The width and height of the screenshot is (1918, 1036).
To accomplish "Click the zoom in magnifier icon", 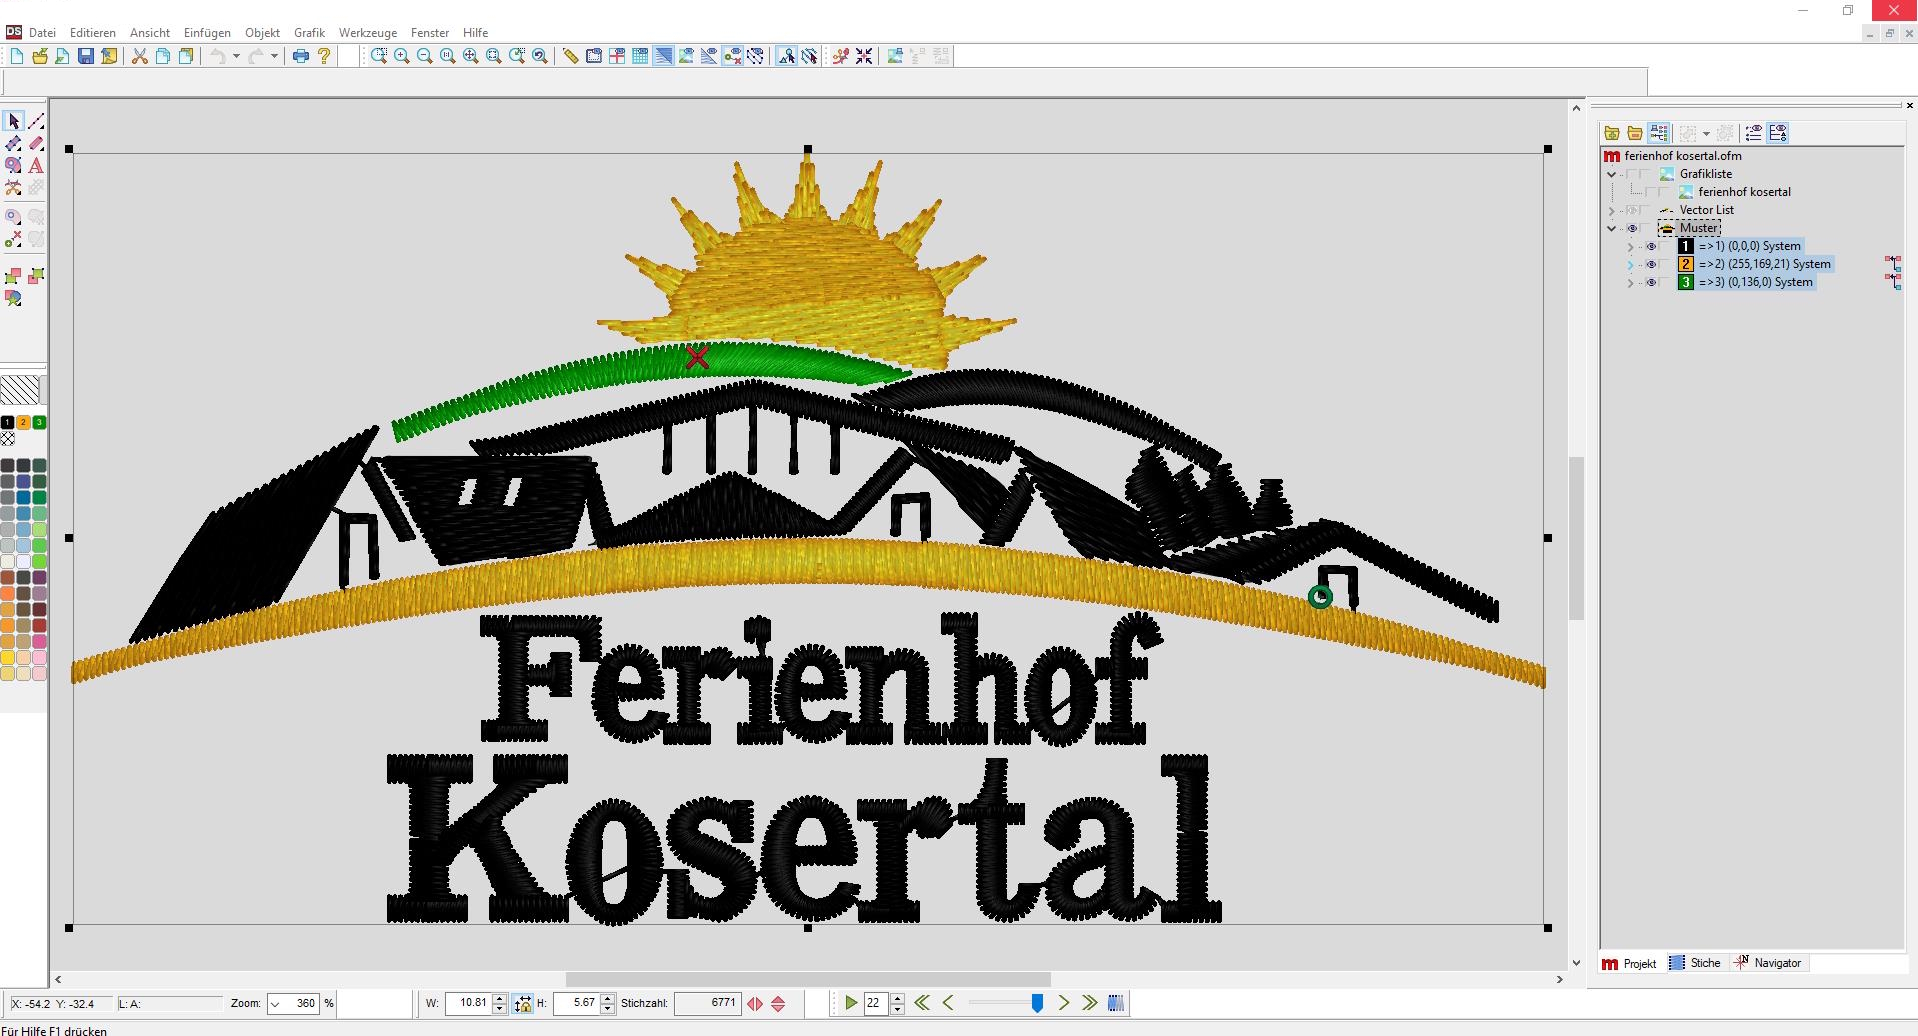I will pyautogui.click(x=402, y=56).
